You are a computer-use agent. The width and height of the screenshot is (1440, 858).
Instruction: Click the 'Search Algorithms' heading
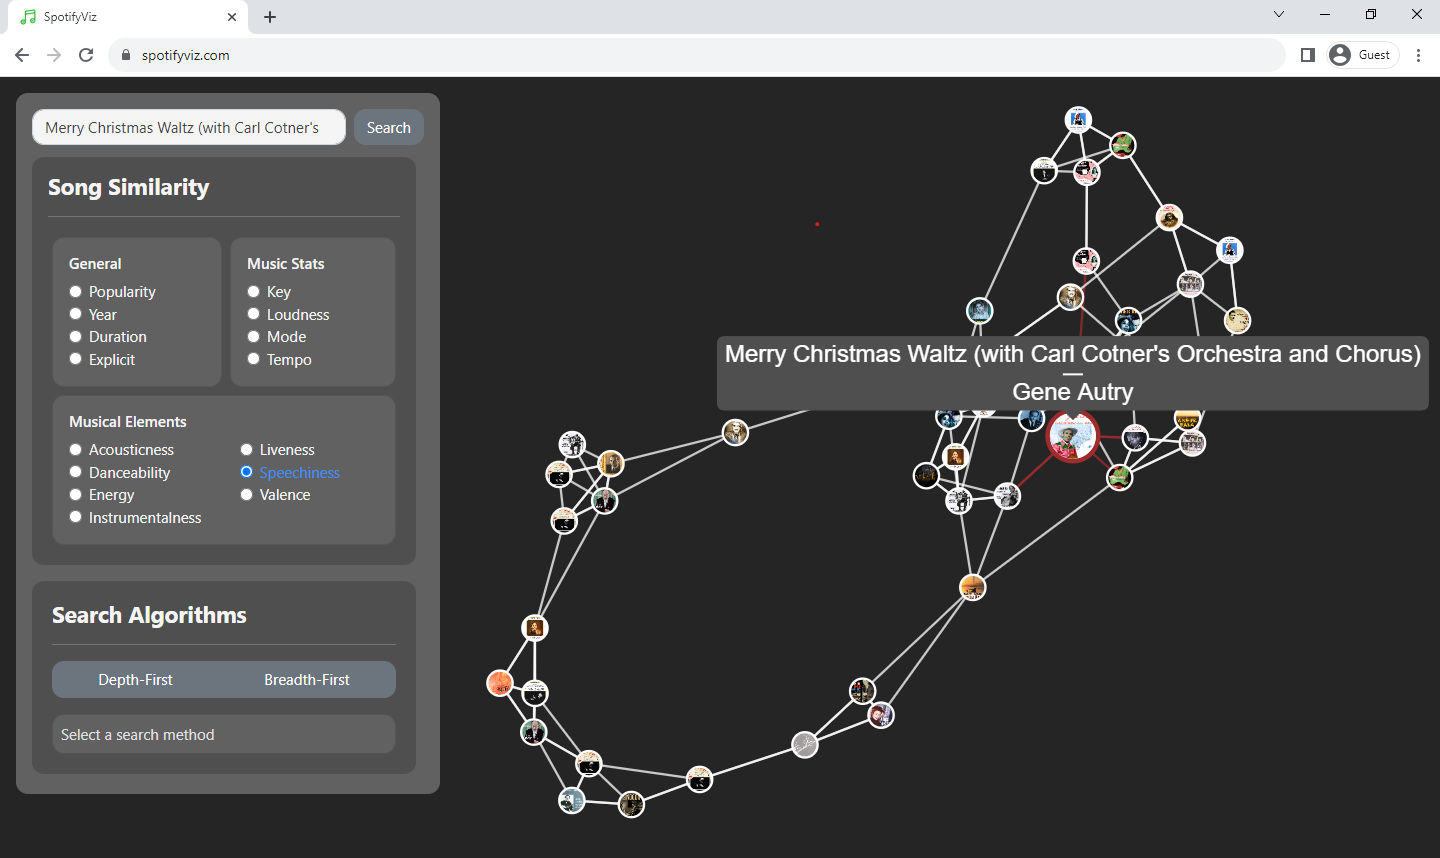(x=149, y=615)
